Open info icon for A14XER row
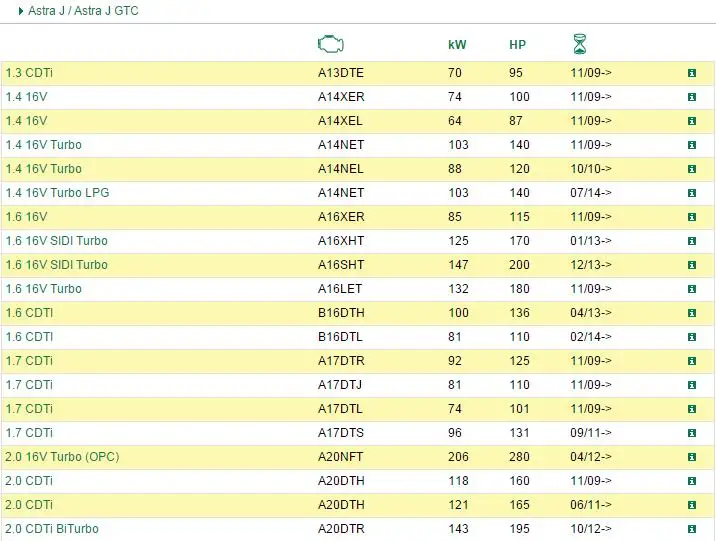 pyautogui.click(x=692, y=97)
